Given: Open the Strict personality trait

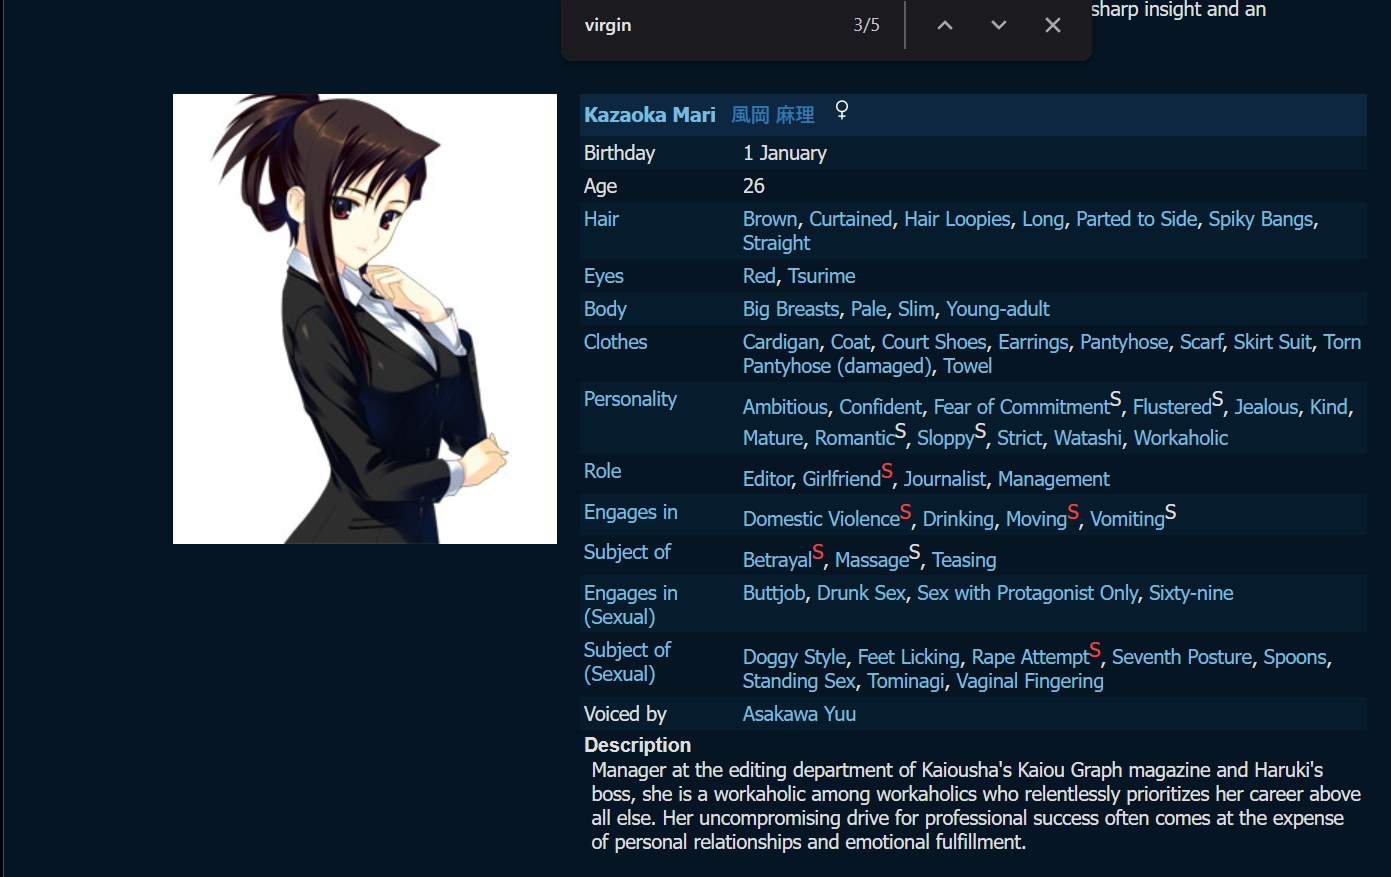Looking at the screenshot, I should (x=1020, y=438).
